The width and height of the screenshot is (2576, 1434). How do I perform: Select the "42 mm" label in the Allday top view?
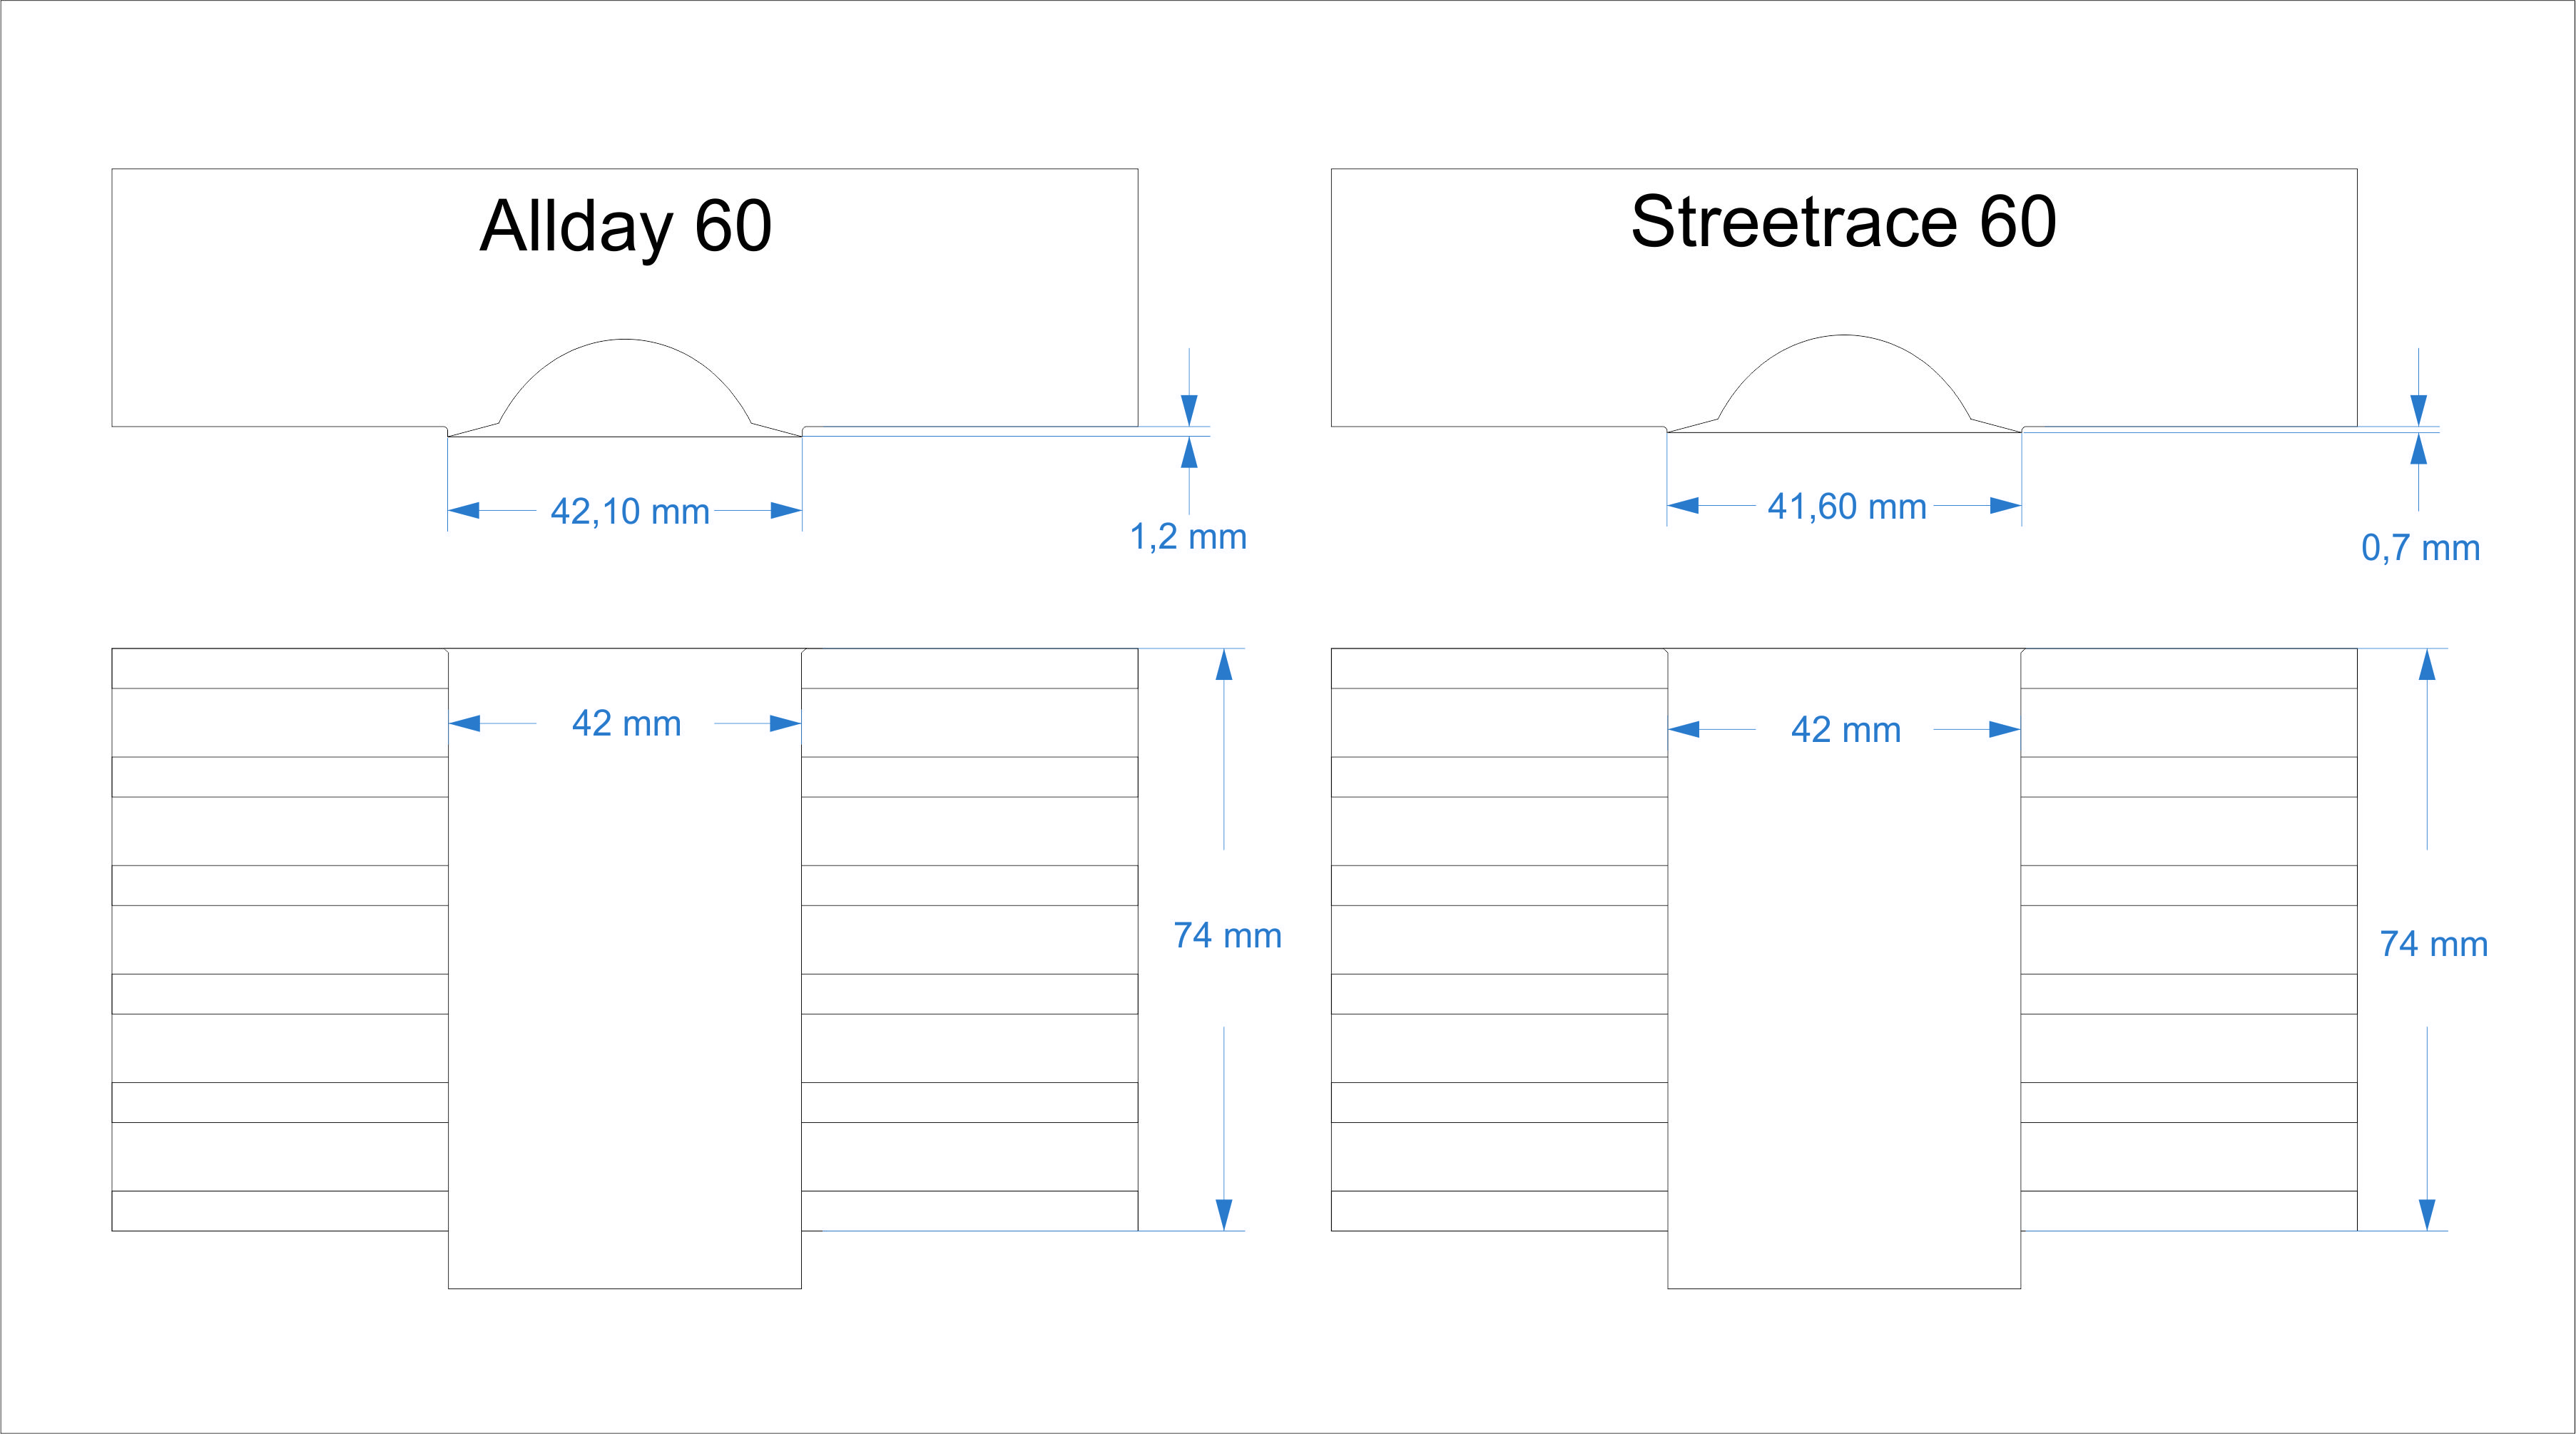coord(626,723)
